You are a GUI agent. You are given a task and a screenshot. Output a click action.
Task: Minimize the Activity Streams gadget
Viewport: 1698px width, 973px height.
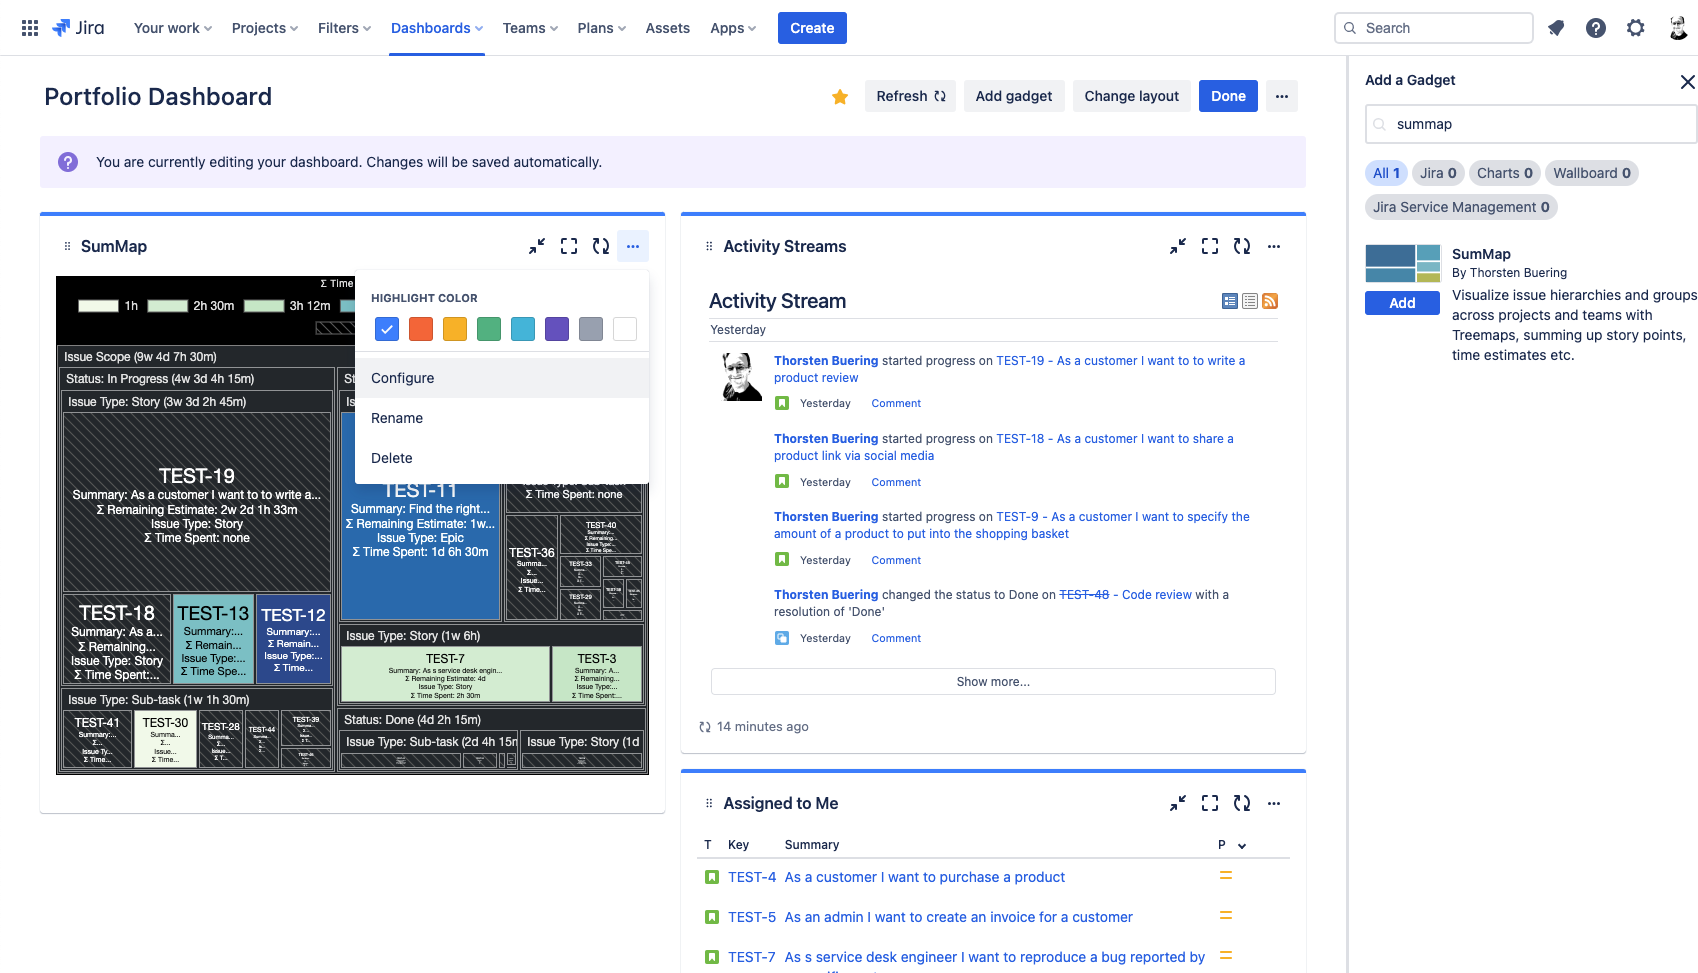tap(1178, 246)
